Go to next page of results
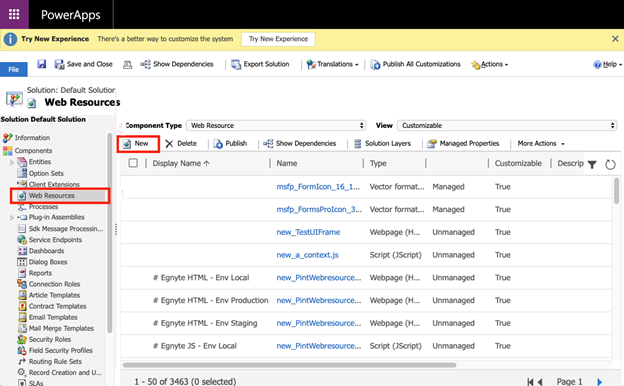The image size is (624, 386). 599,382
